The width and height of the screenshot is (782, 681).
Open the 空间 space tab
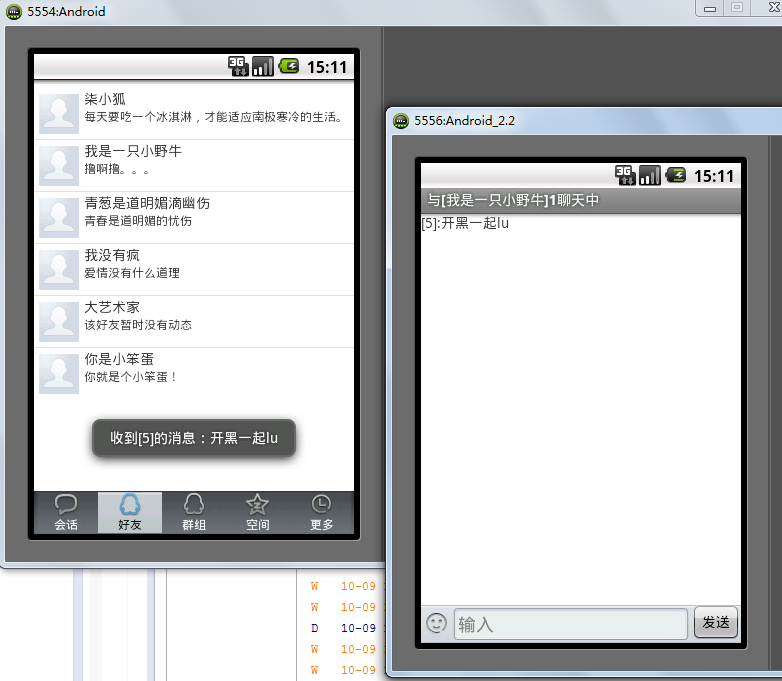[258, 512]
